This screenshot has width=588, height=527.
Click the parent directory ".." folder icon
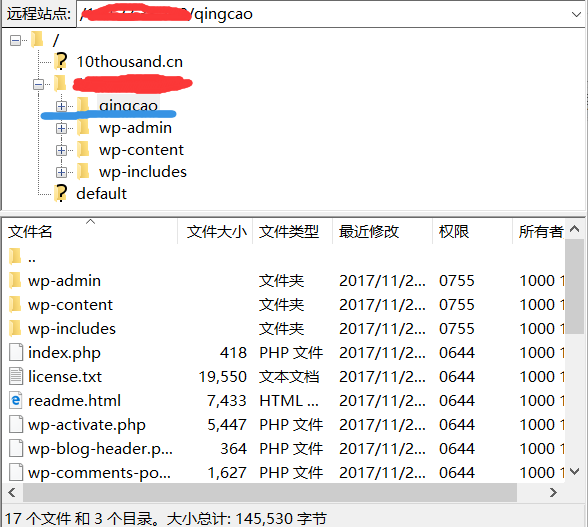[15, 257]
